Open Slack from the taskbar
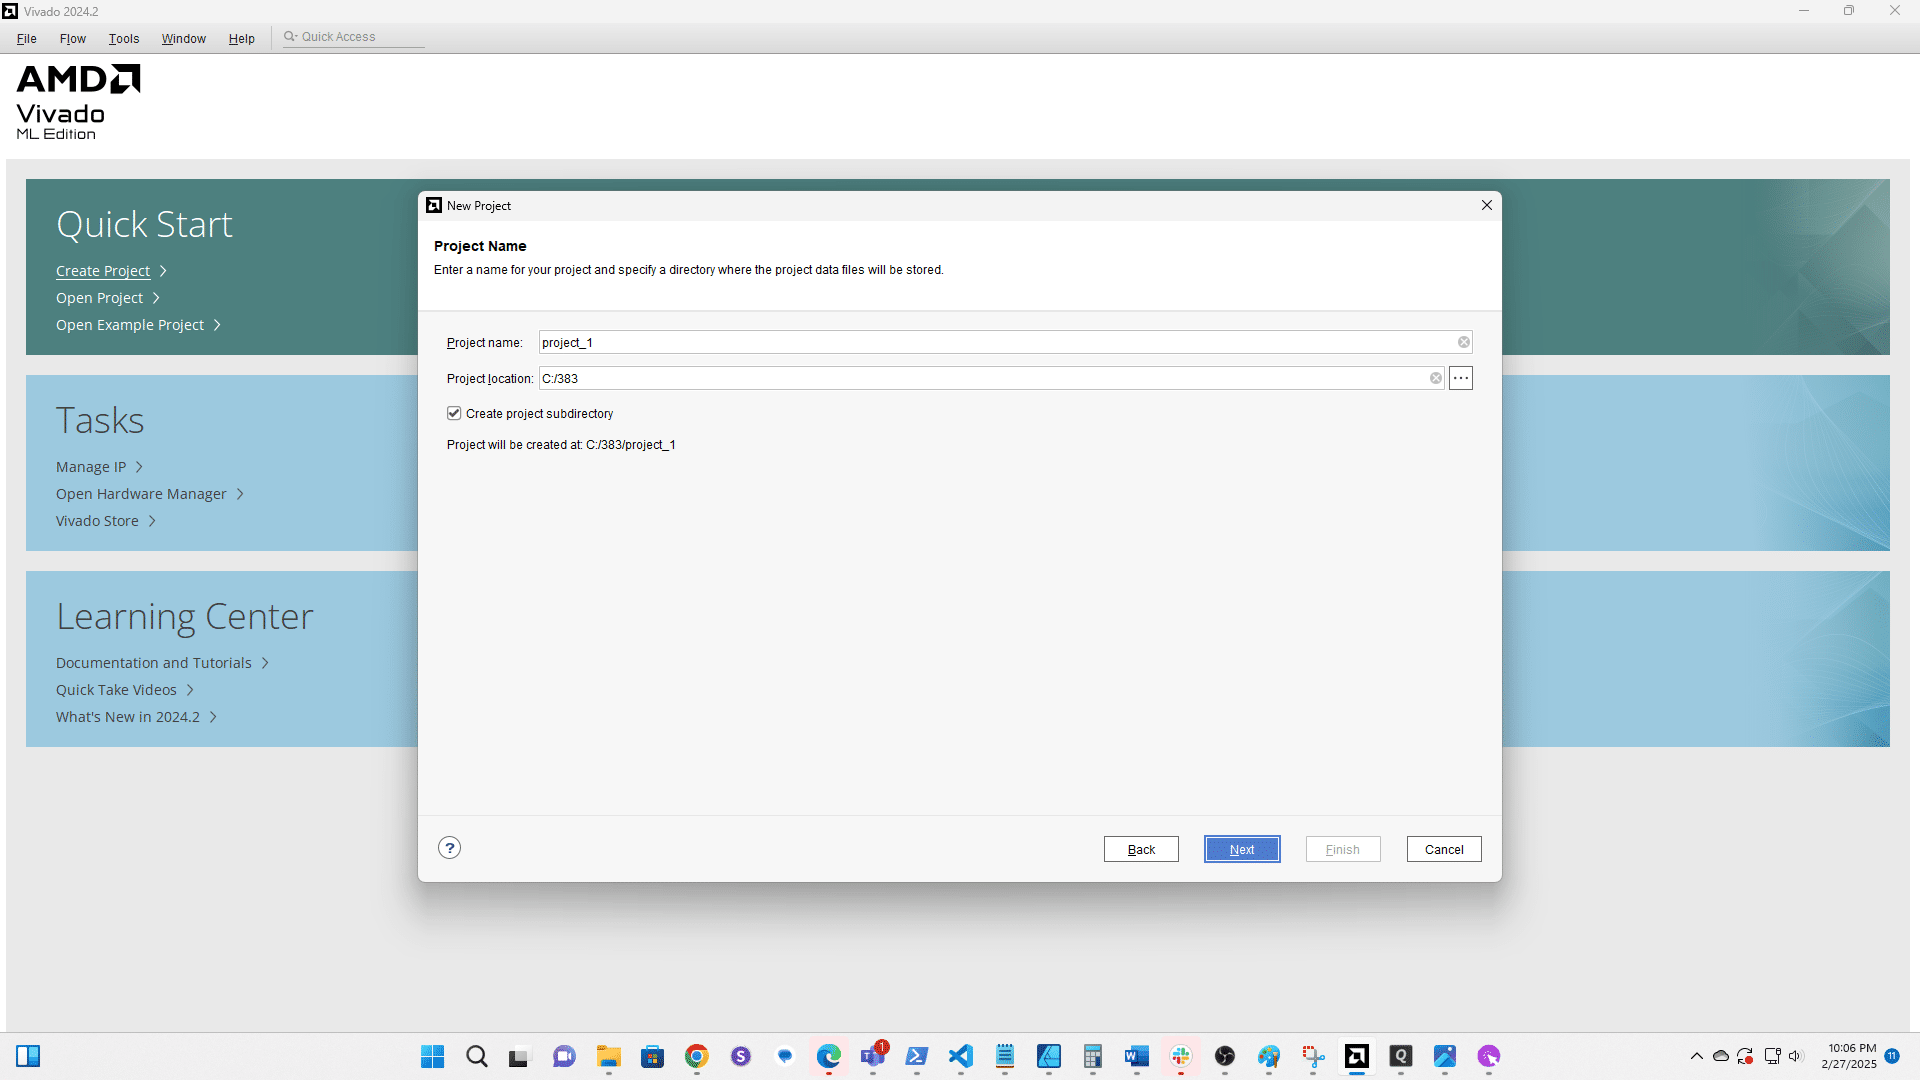Image resolution: width=1920 pixels, height=1080 pixels. click(1181, 1057)
